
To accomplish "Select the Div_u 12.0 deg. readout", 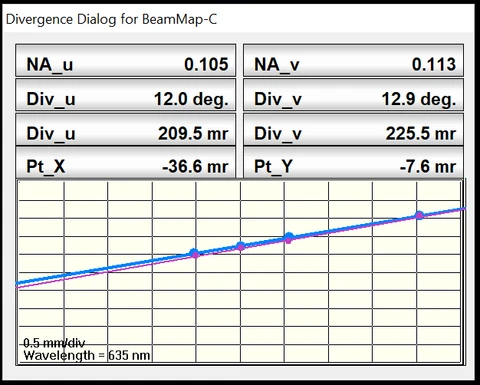I will pyautogui.click(x=125, y=95).
